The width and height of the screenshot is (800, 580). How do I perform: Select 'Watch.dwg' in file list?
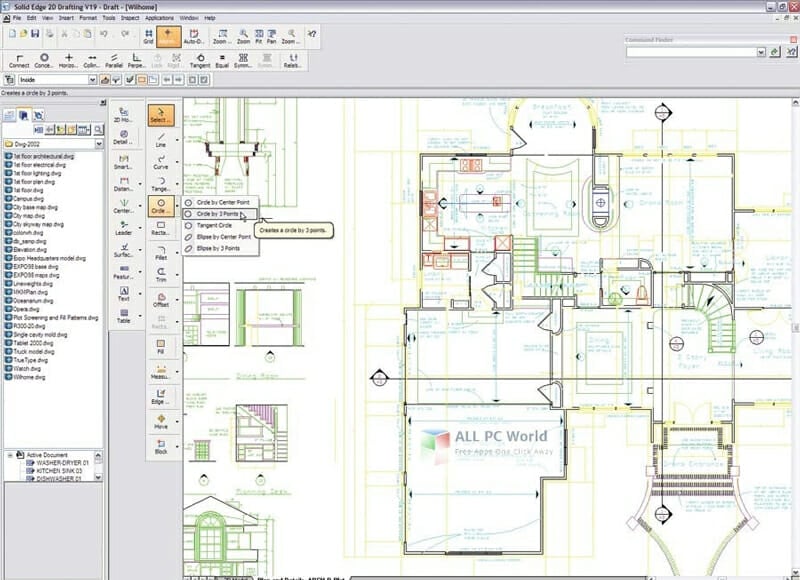pyautogui.click(x=23, y=368)
